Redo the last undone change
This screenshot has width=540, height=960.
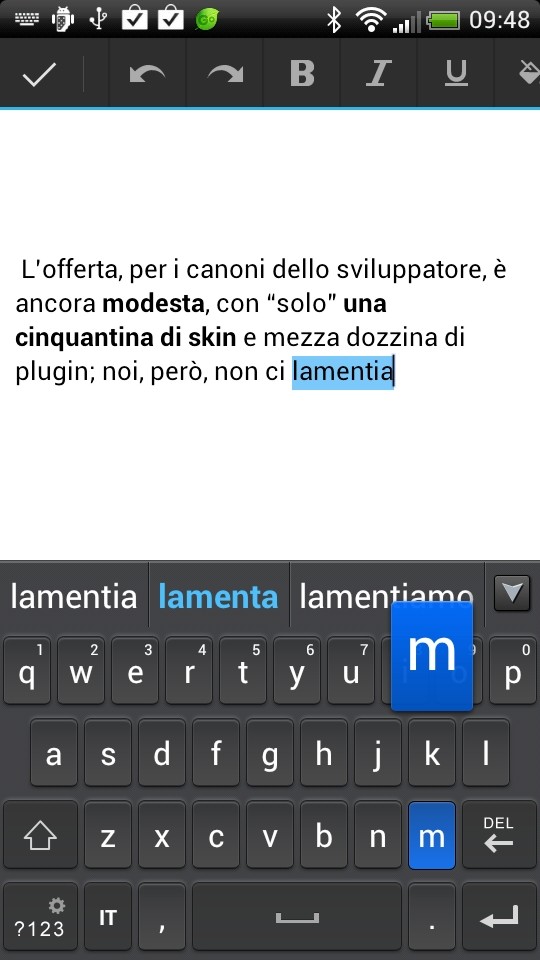tap(225, 74)
